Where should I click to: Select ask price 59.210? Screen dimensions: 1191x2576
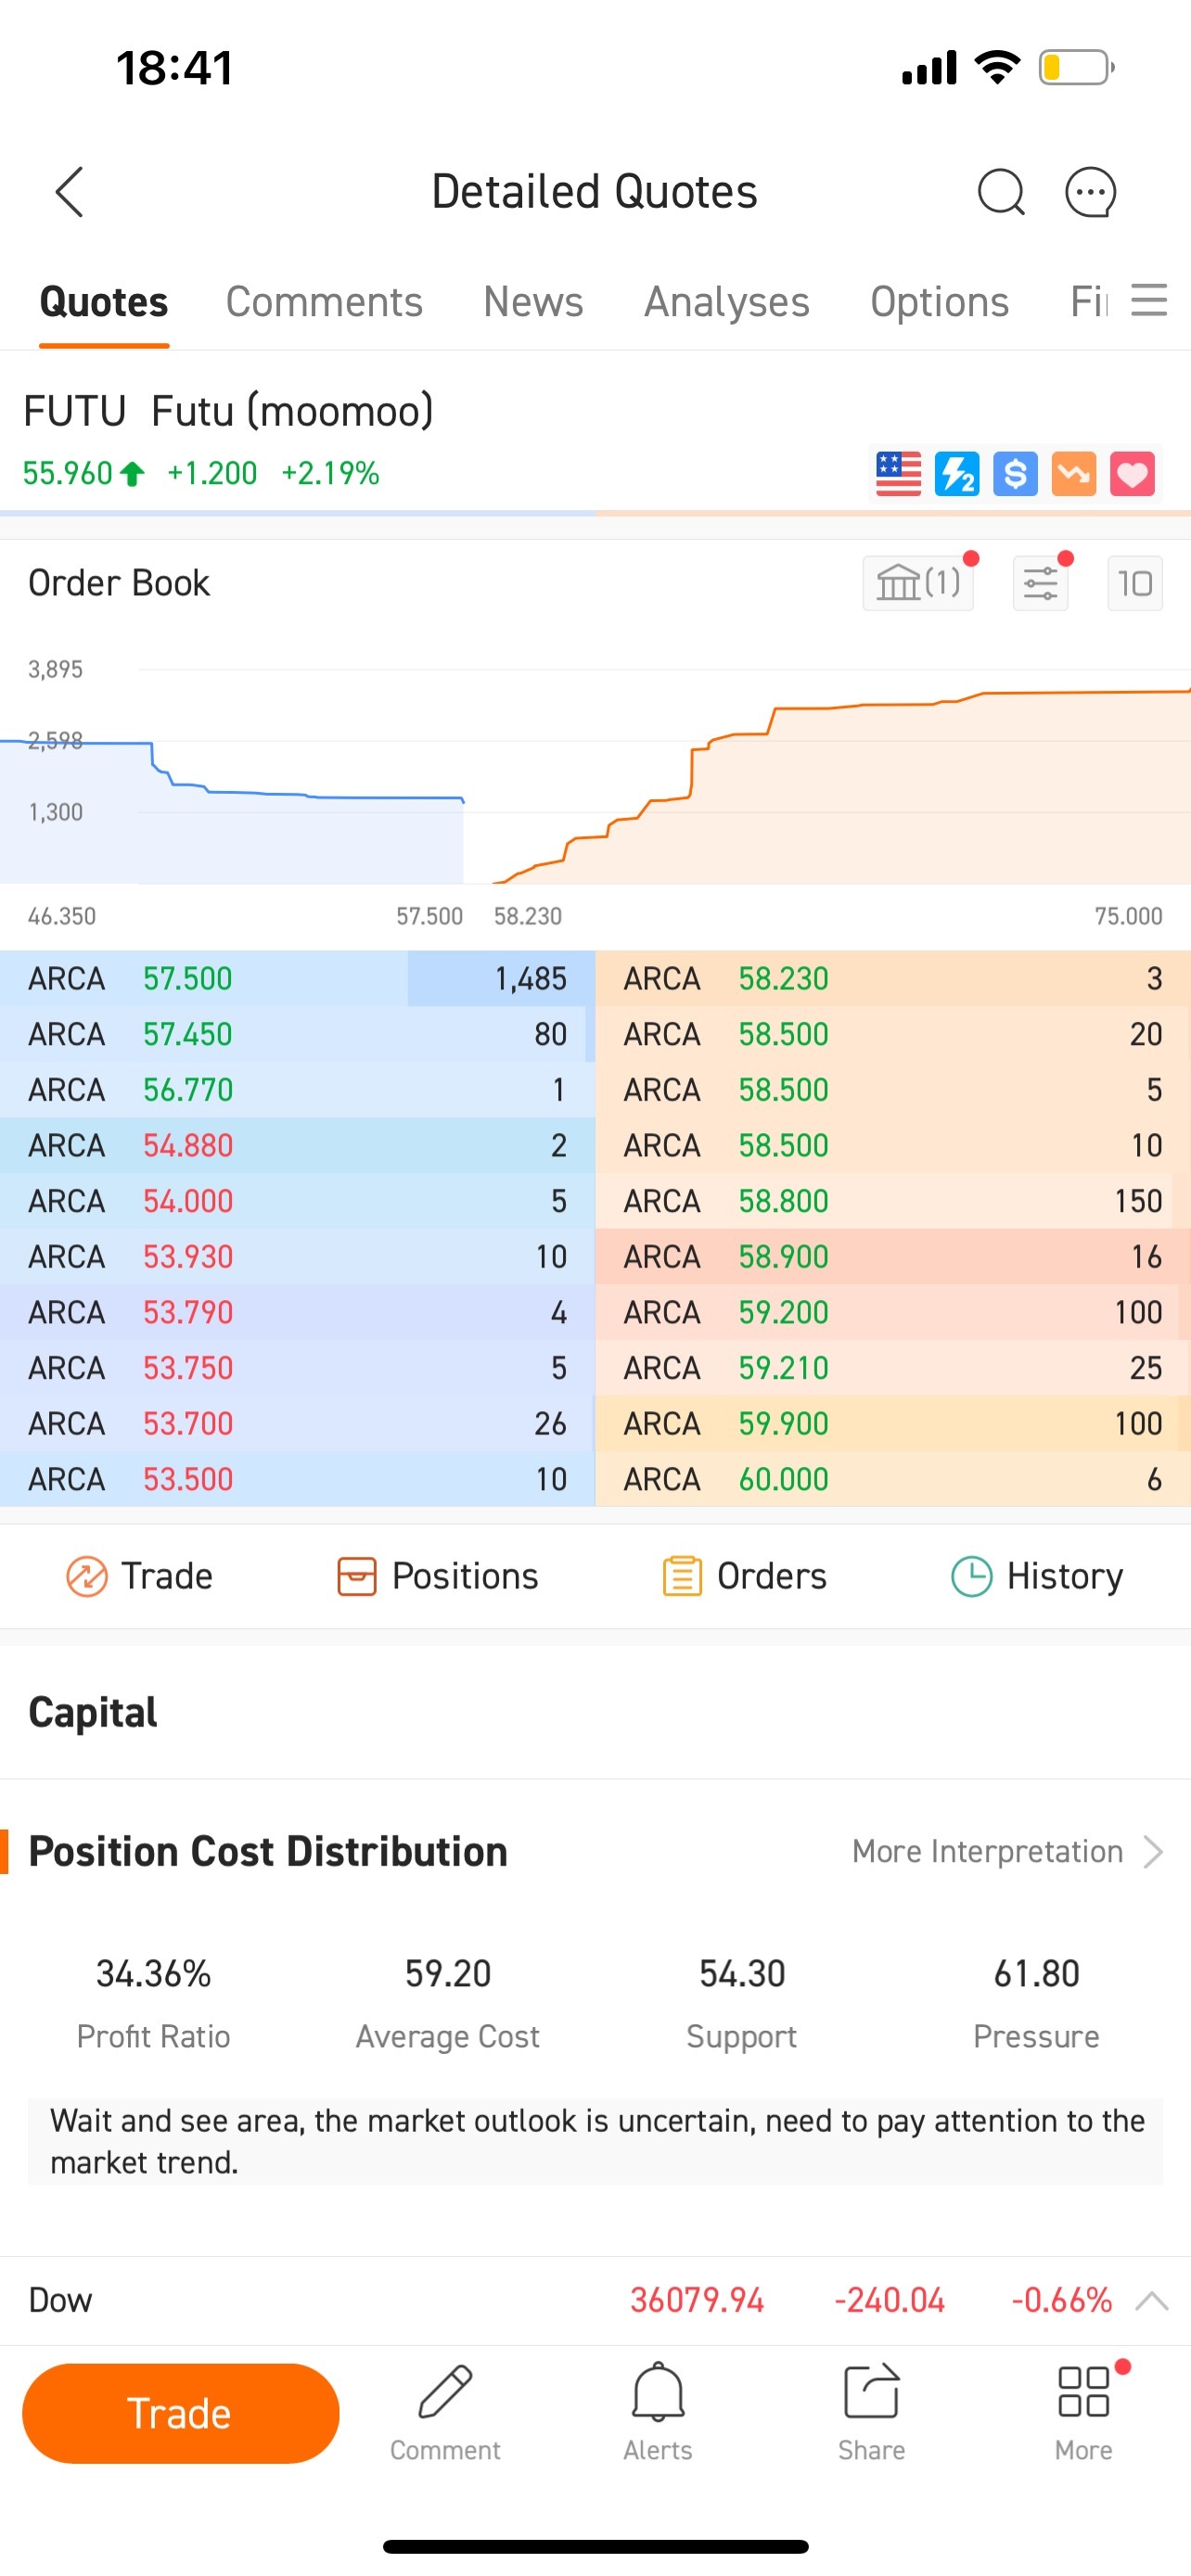[783, 1368]
